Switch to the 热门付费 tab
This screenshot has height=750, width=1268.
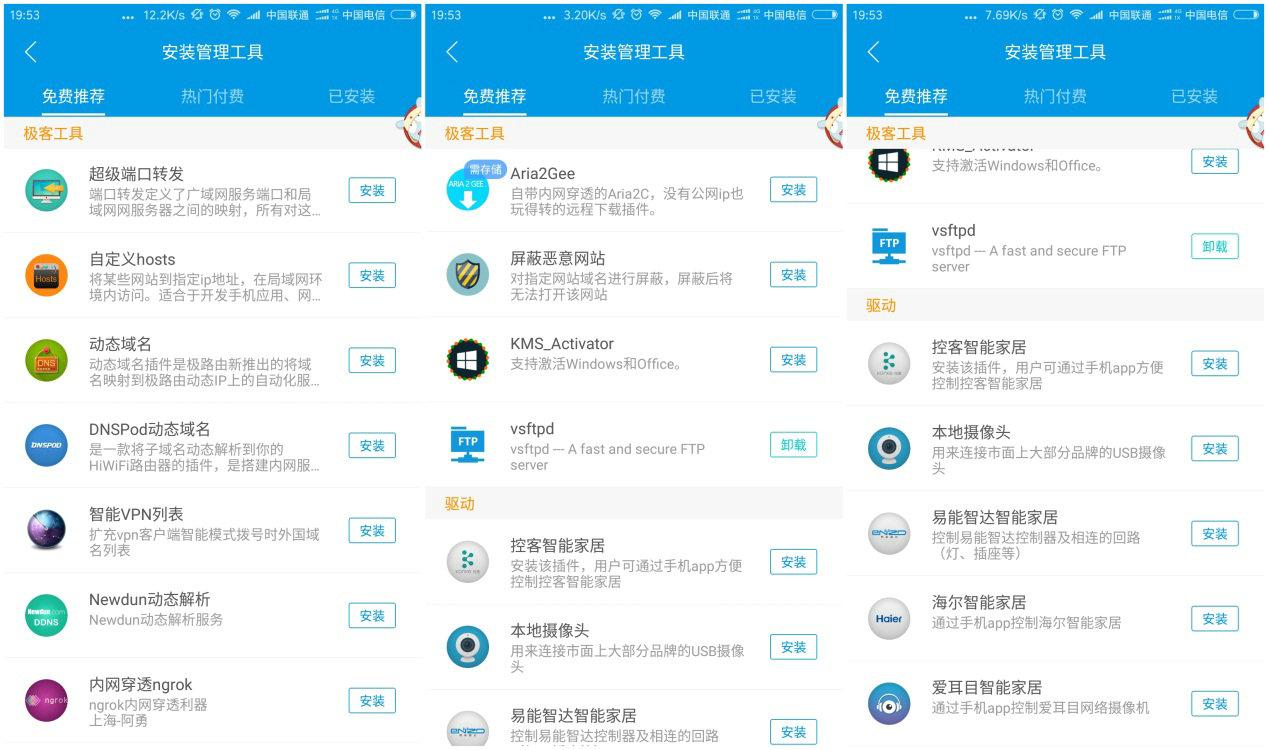212,96
